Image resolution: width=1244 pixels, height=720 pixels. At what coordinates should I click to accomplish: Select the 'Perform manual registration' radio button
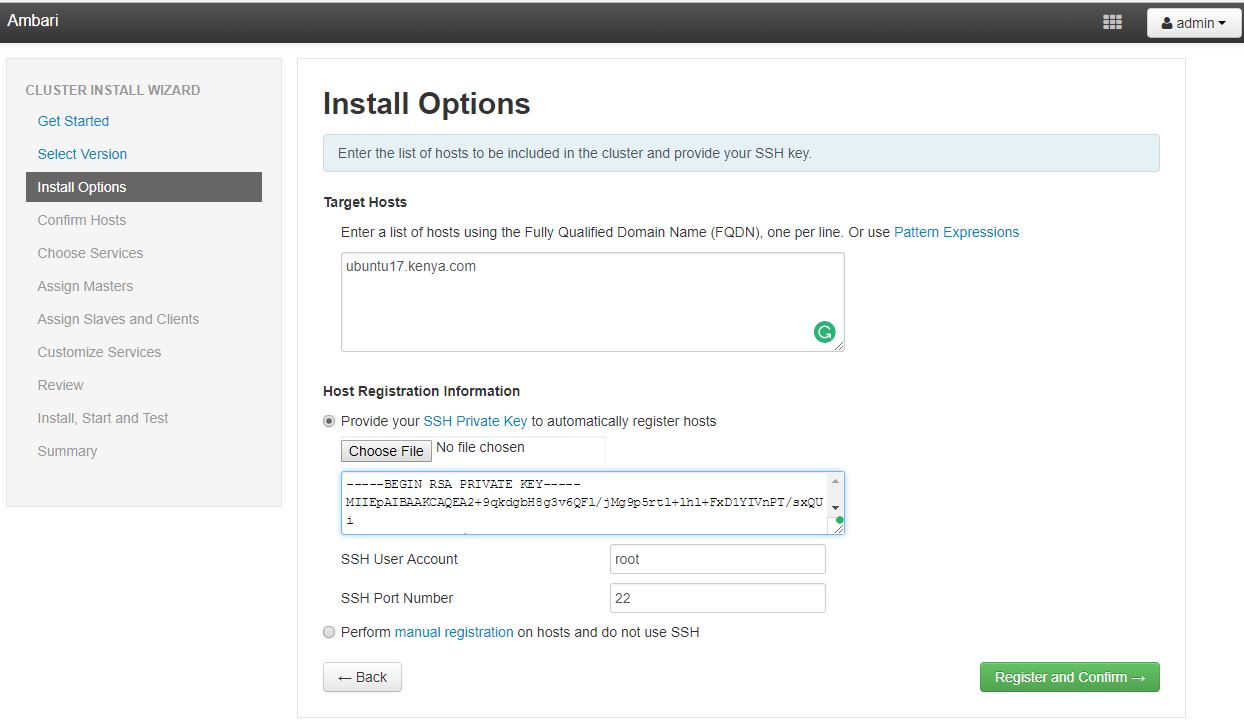(x=329, y=632)
